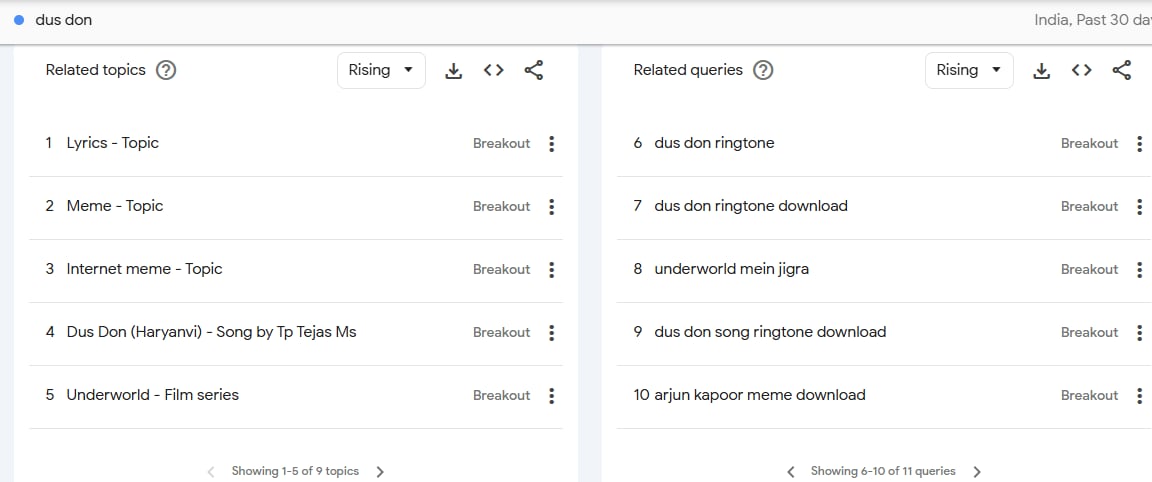Image resolution: width=1152 pixels, height=482 pixels.
Task: Go to next page of related queries
Action: (x=977, y=472)
